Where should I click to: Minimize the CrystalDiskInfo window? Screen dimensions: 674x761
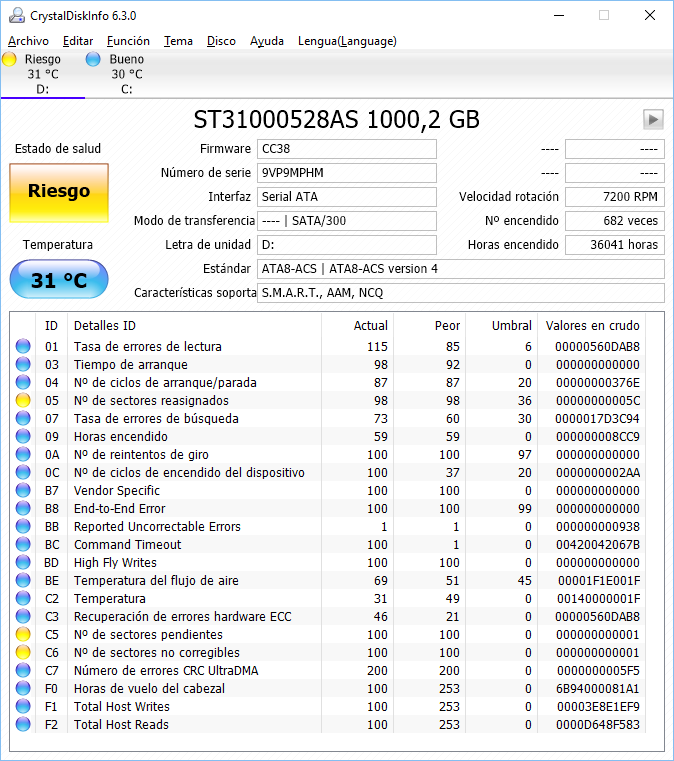point(559,16)
